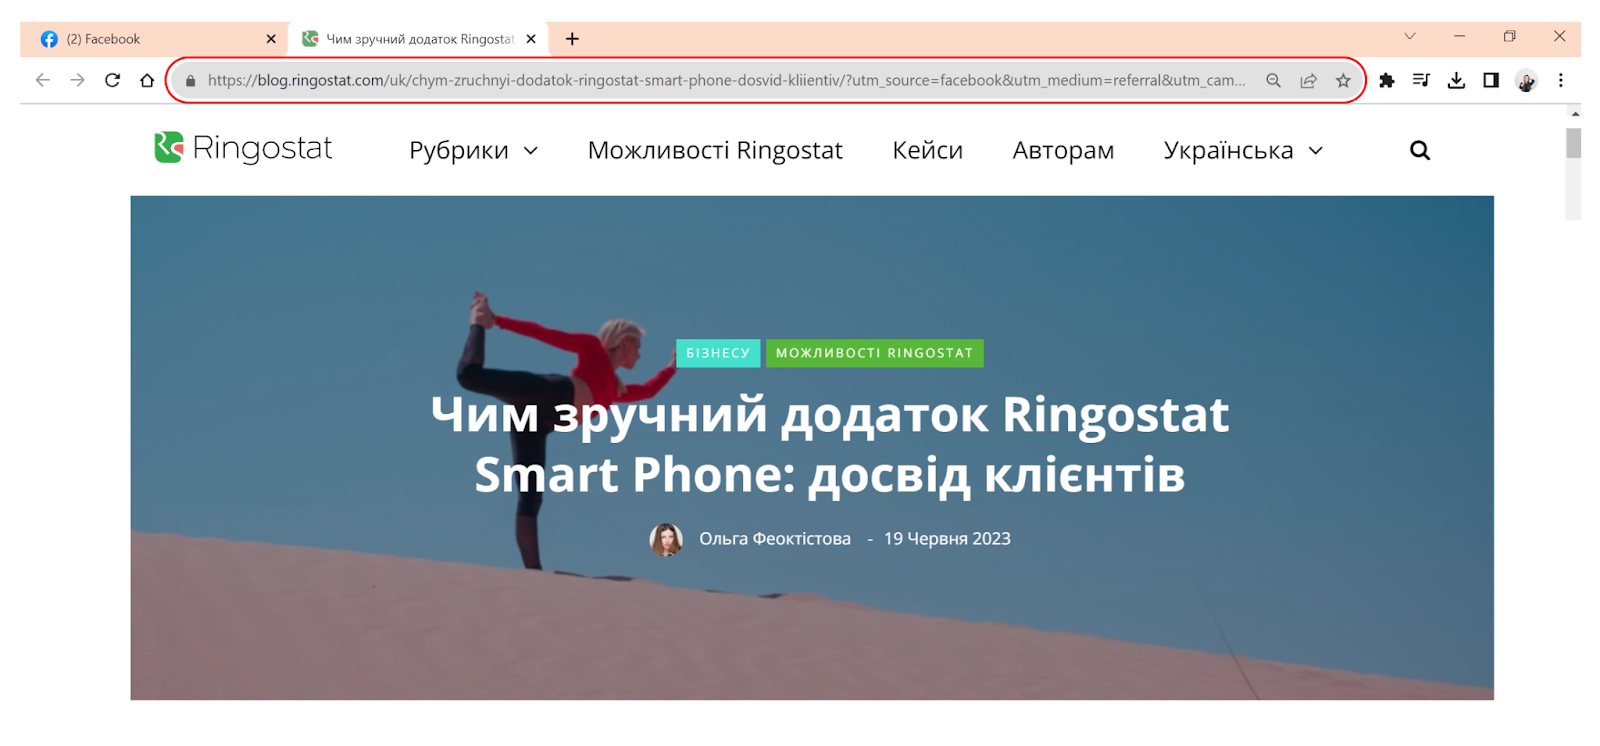Open the browser home page
The image size is (1600, 746).
point(147,80)
